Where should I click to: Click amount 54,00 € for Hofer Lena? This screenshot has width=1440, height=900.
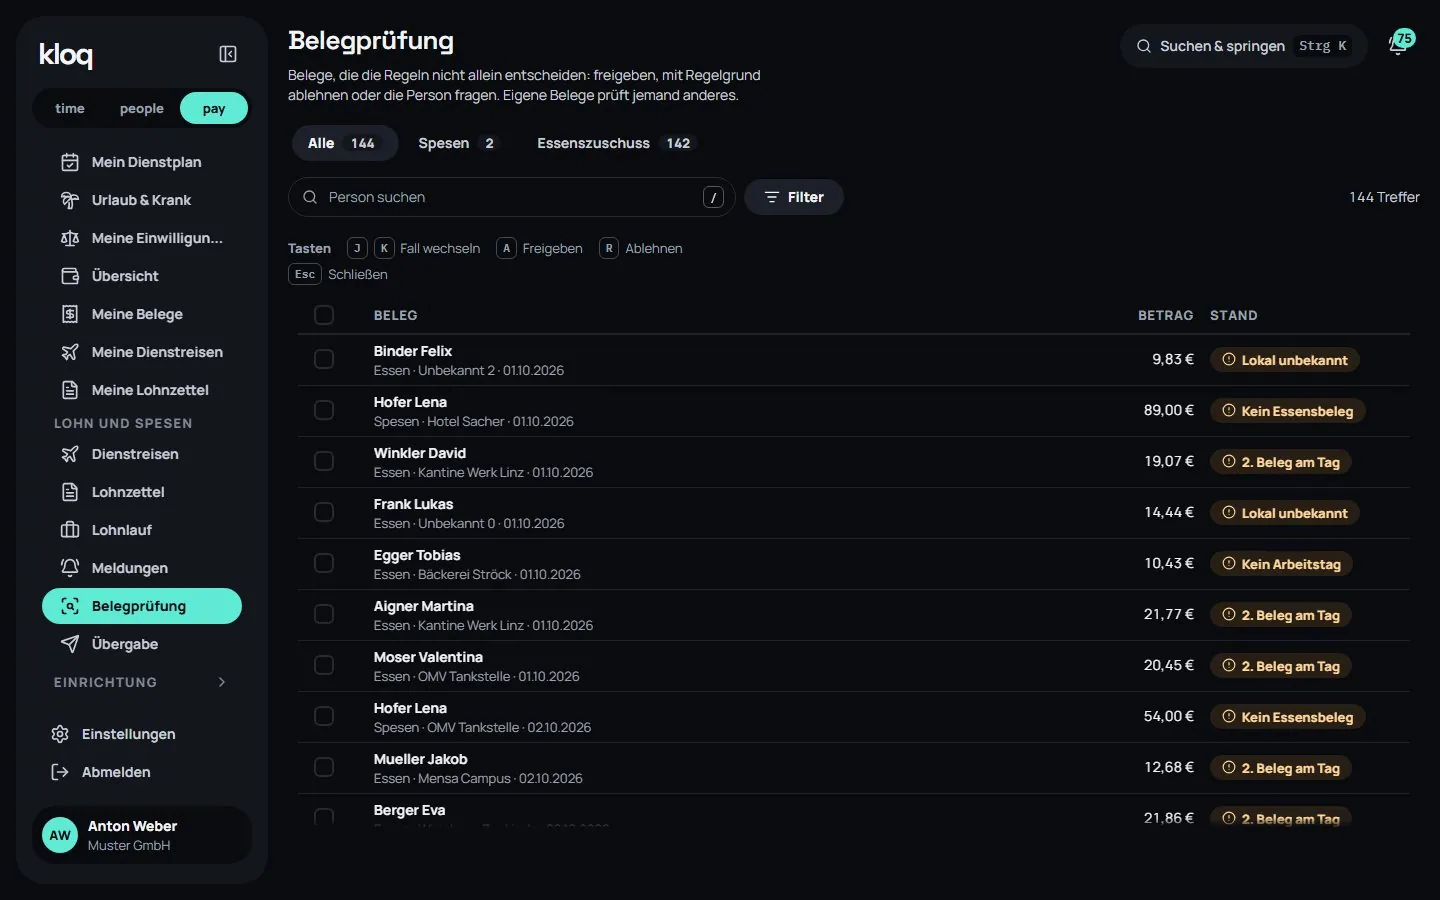[x=1168, y=716]
